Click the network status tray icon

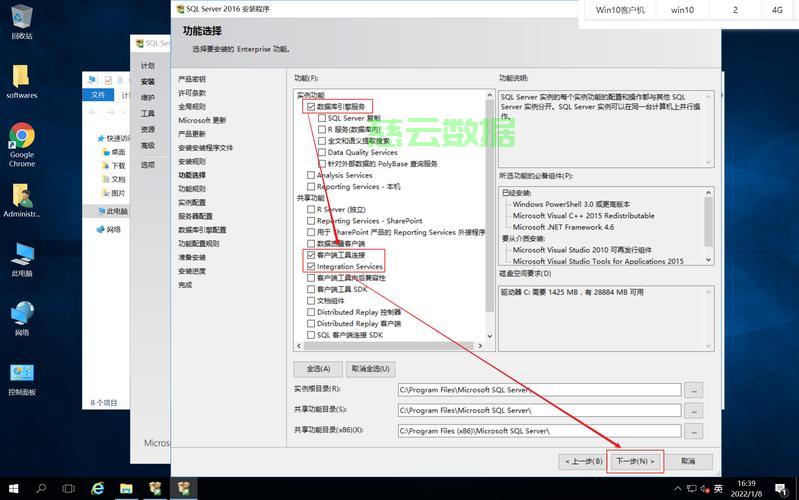pyautogui.click(x=691, y=489)
